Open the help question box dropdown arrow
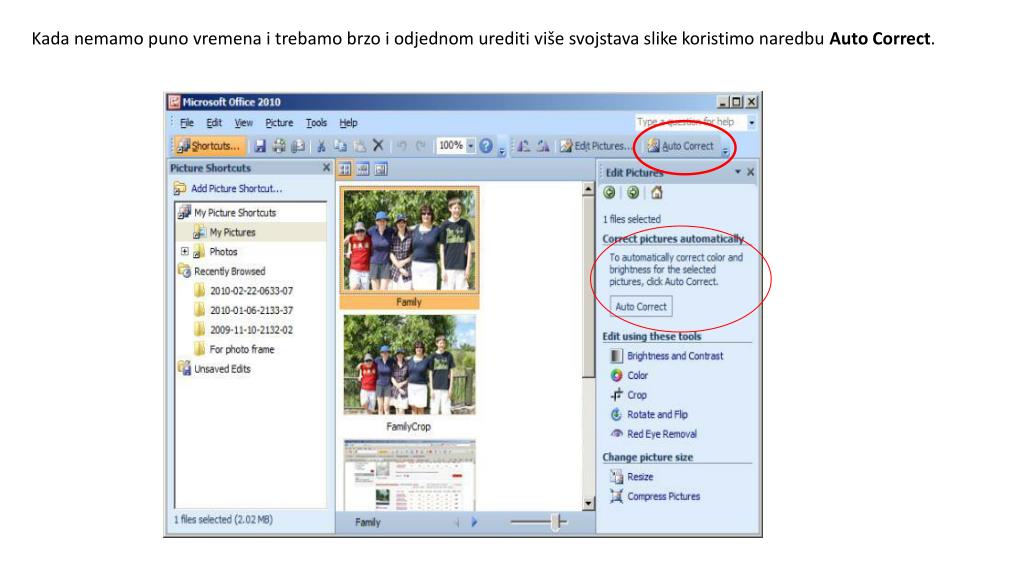Image resolution: width=1024 pixels, height=576 pixels. pos(752,122)
